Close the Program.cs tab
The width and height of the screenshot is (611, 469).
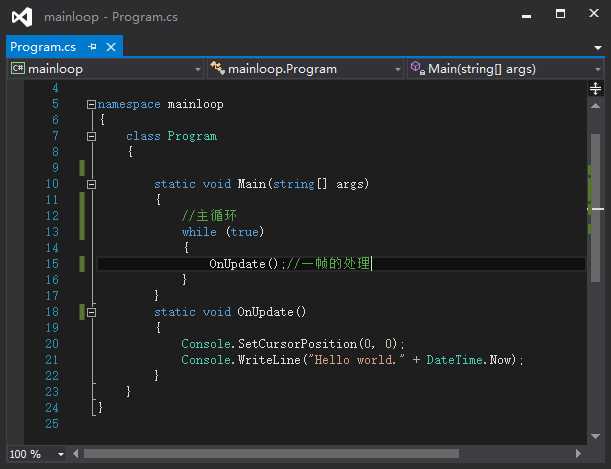click(111, 47)
